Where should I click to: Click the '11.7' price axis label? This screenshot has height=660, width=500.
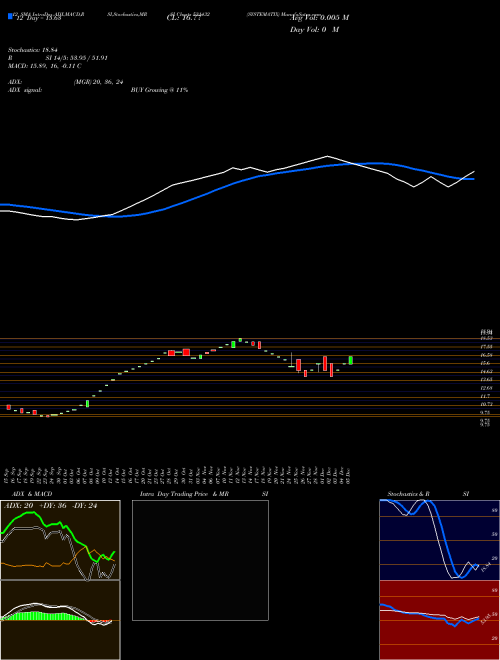pos(485,397)
